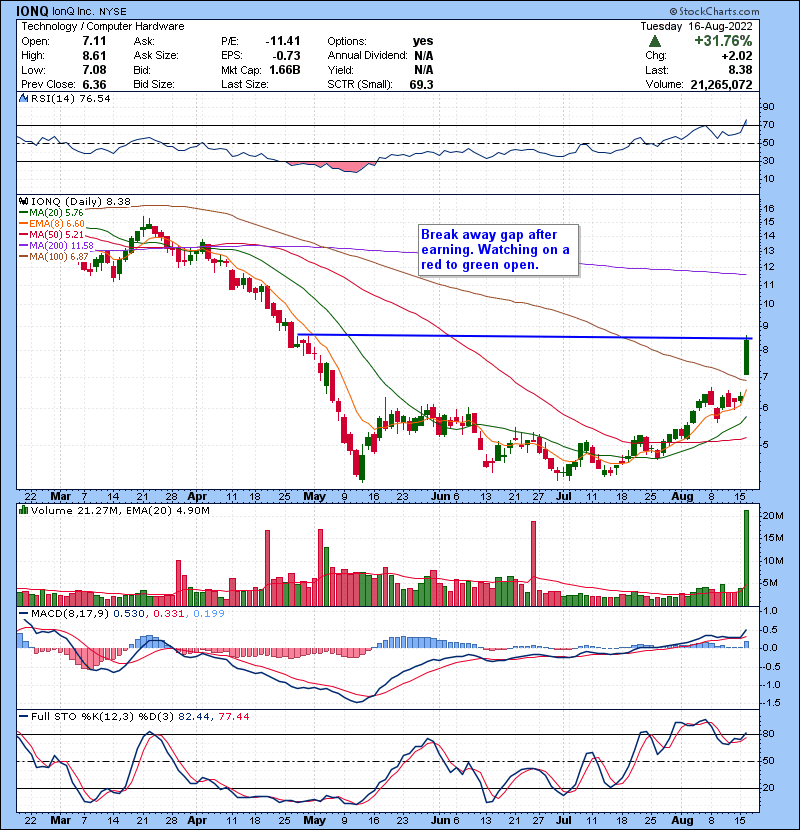Click the Chg value +2.02

738,56
